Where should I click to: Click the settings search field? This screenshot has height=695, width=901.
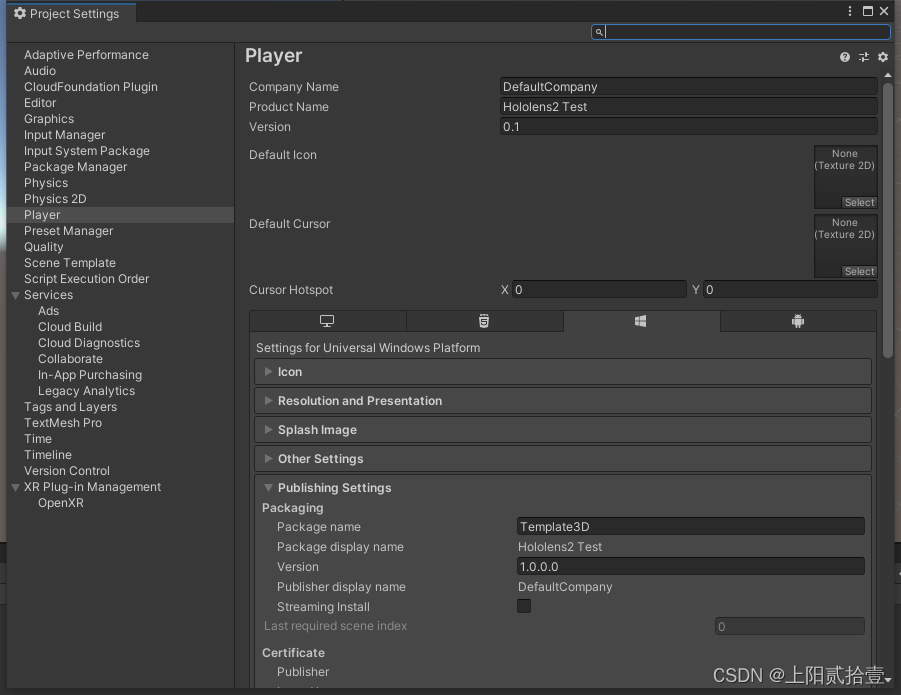[741, 32]
